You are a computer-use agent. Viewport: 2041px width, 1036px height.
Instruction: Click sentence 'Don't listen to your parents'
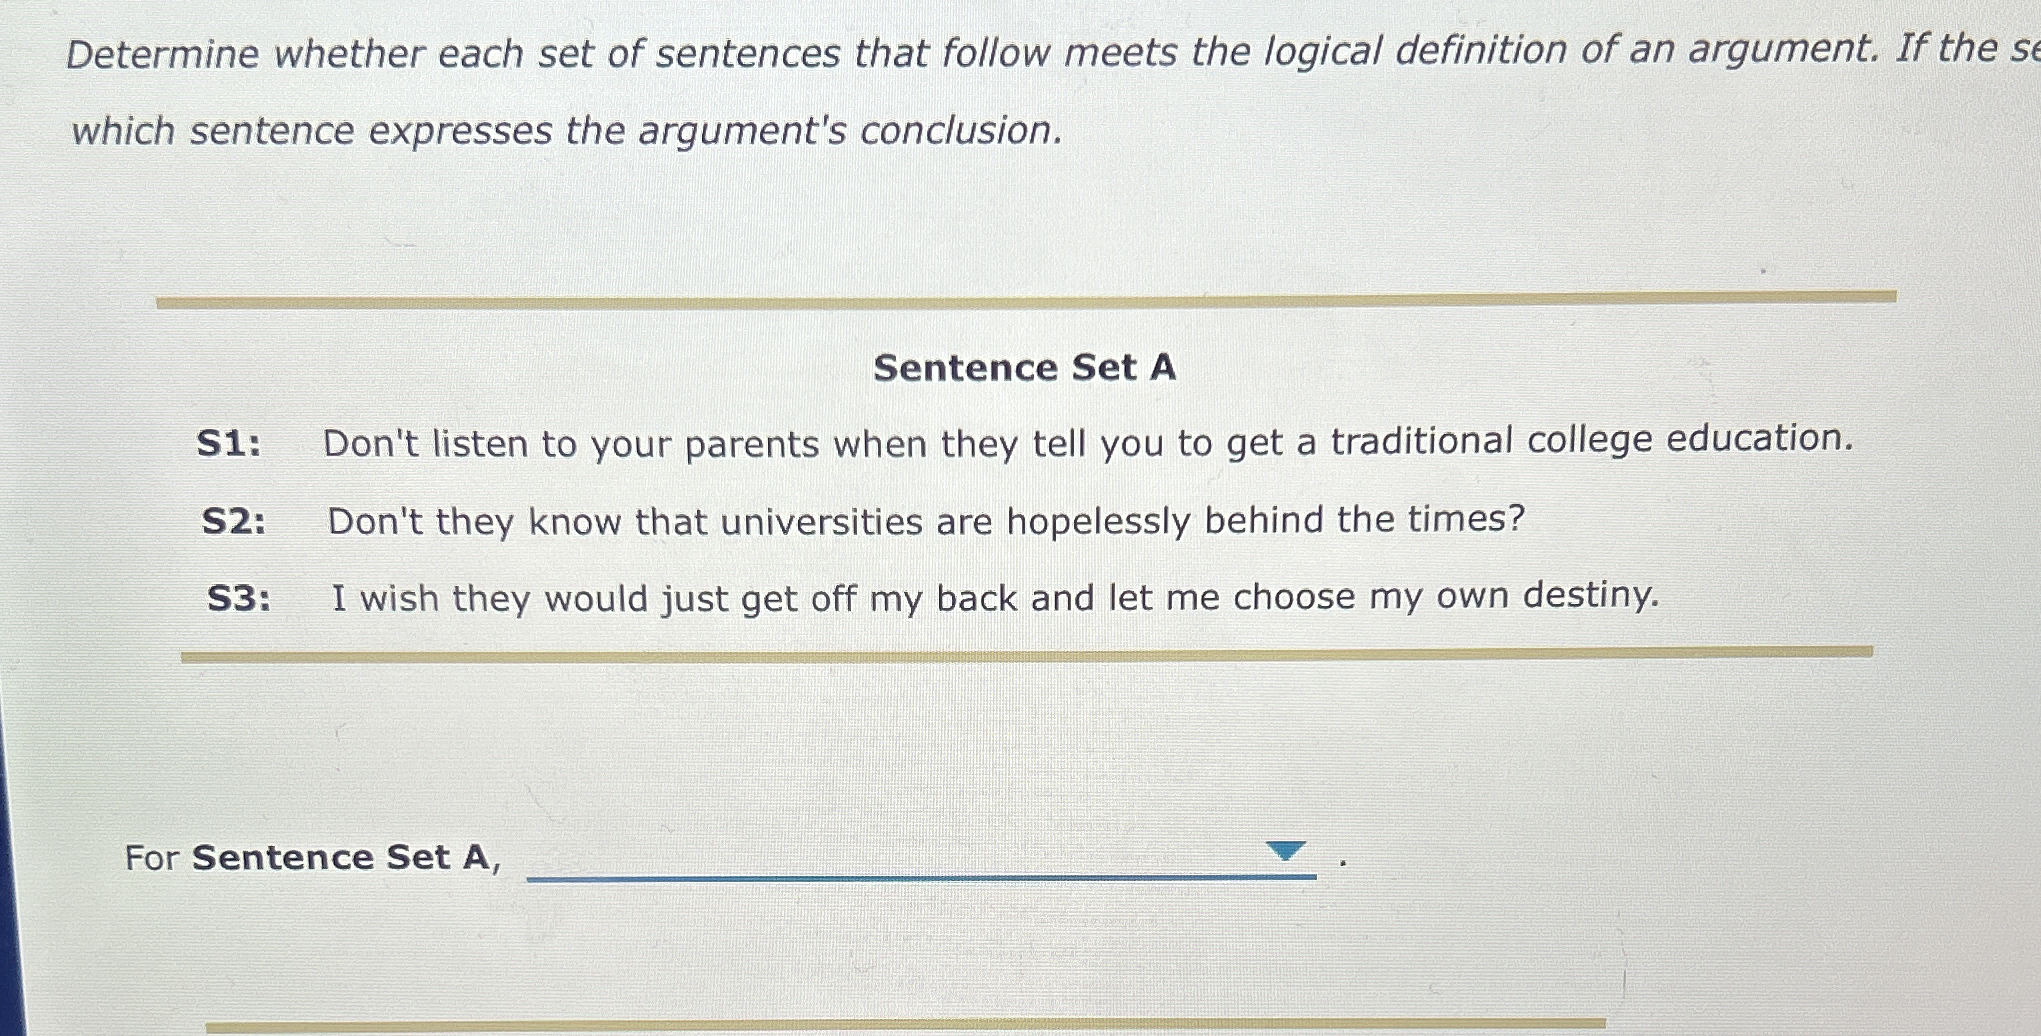tap(1088, 441)
